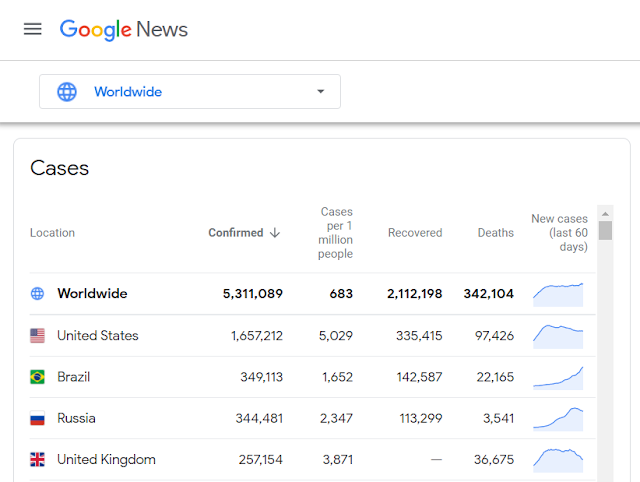The width and height of the screenshot is (640, 482).
Task: Select the Russia row name
Action: pyautogui.click(x=76, y=419)
